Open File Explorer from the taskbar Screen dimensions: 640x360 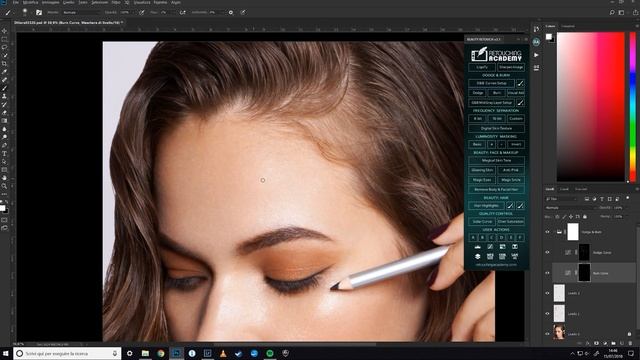click(x=145, y=353)
